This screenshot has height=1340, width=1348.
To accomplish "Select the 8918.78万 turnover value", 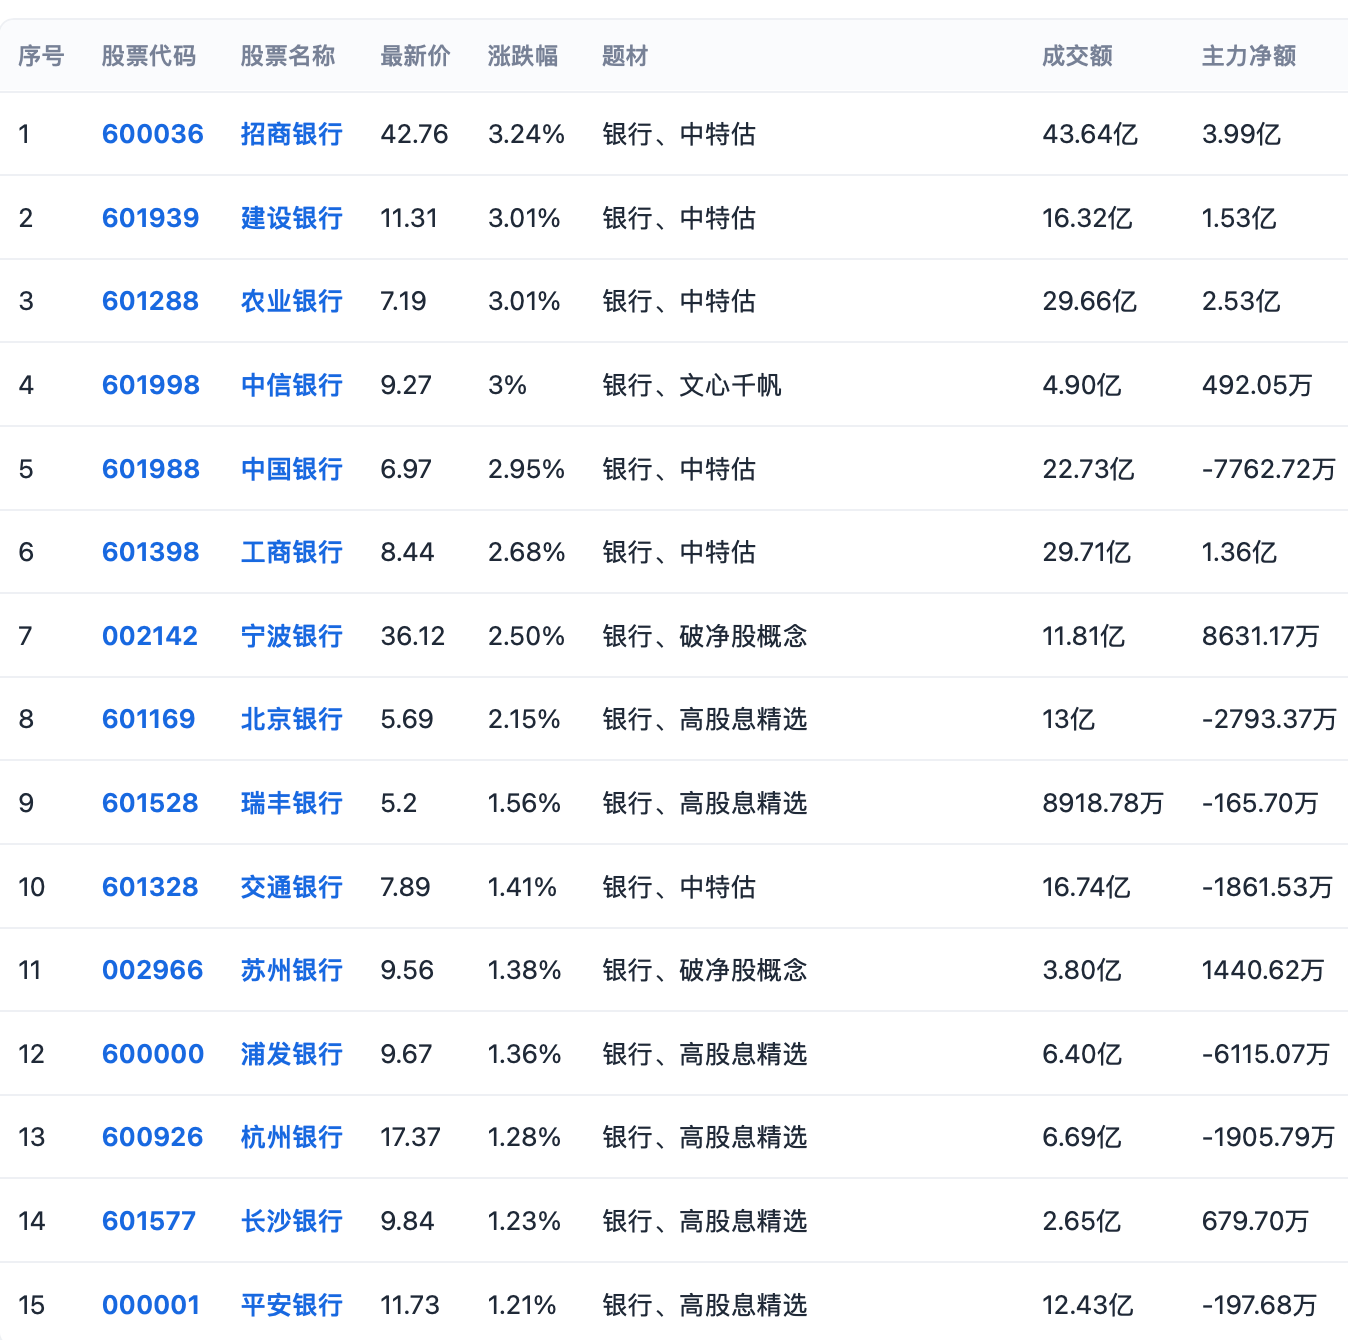I will click(1103, 803).
